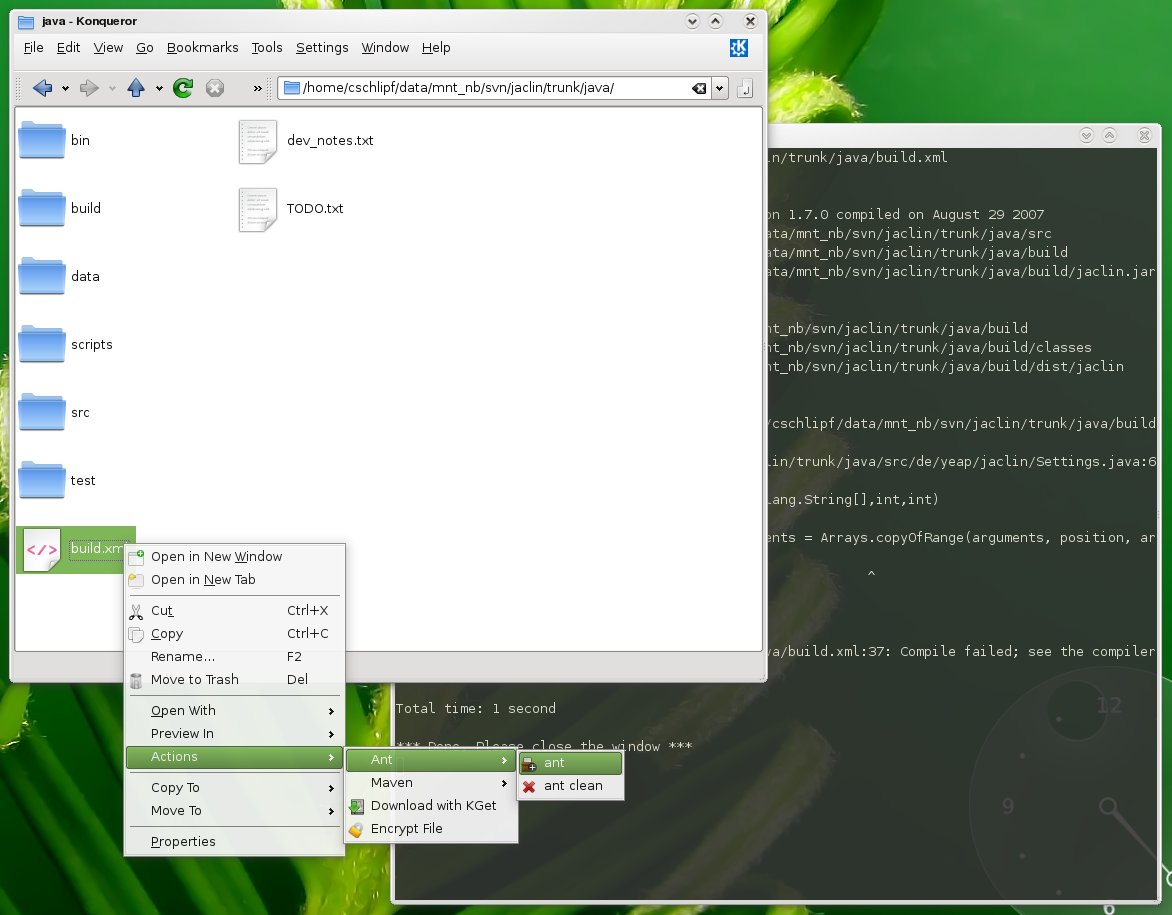Screen dimensions: 1172x915
Task: Open the data folder icon
Action: pos(42,276)
